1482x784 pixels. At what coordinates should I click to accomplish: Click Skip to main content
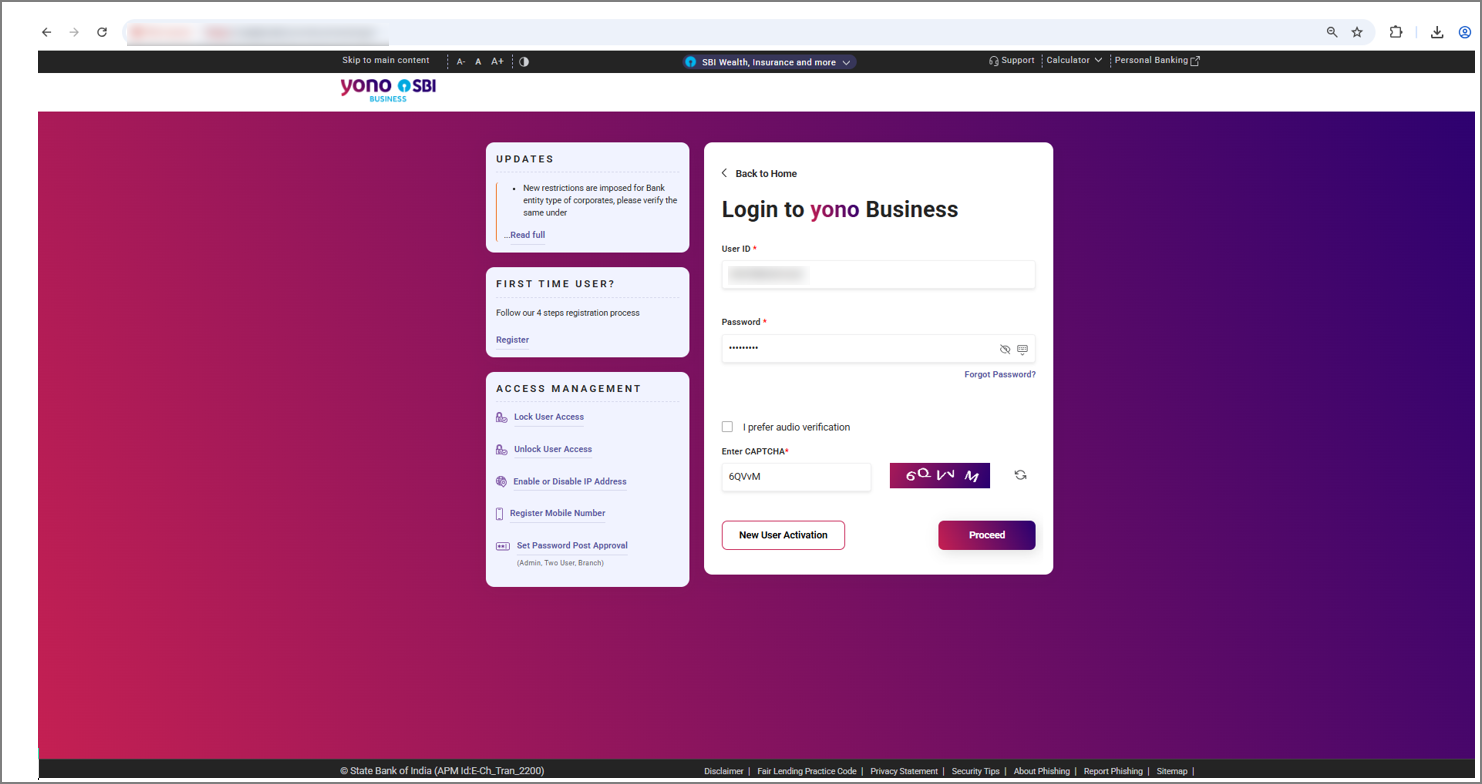[x=386, y=60]
